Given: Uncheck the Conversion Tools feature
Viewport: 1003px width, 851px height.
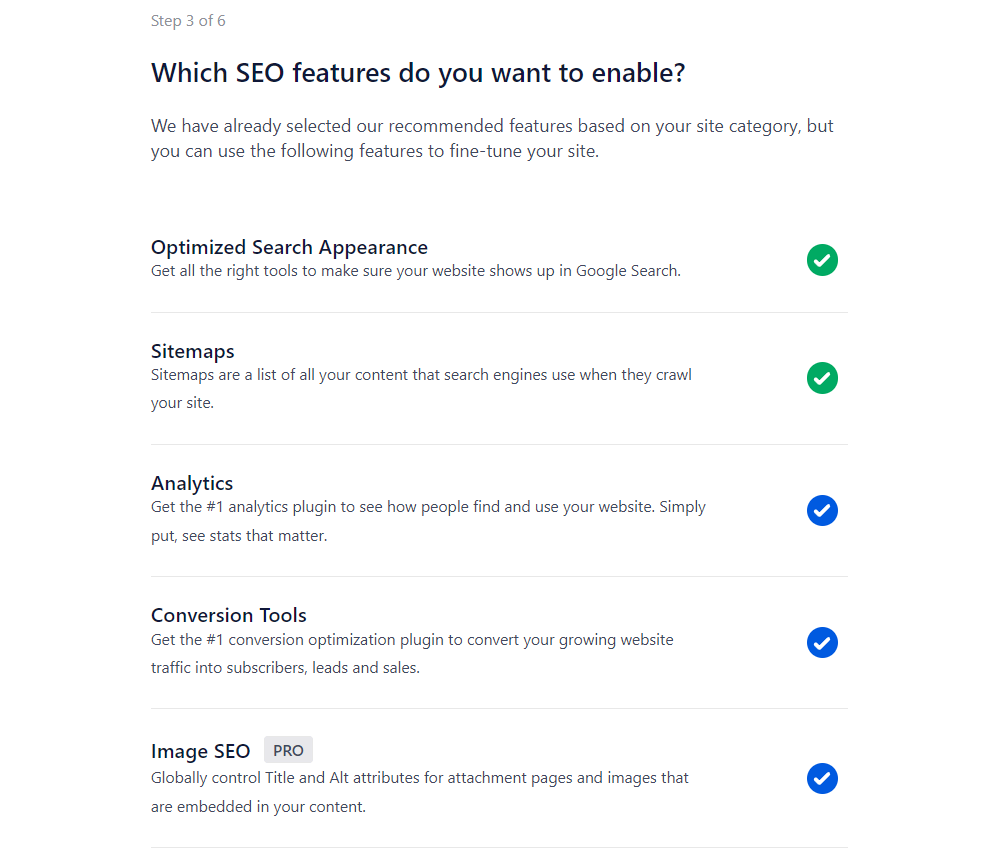Looking at the screenshot, I should [x=822, y=642].
